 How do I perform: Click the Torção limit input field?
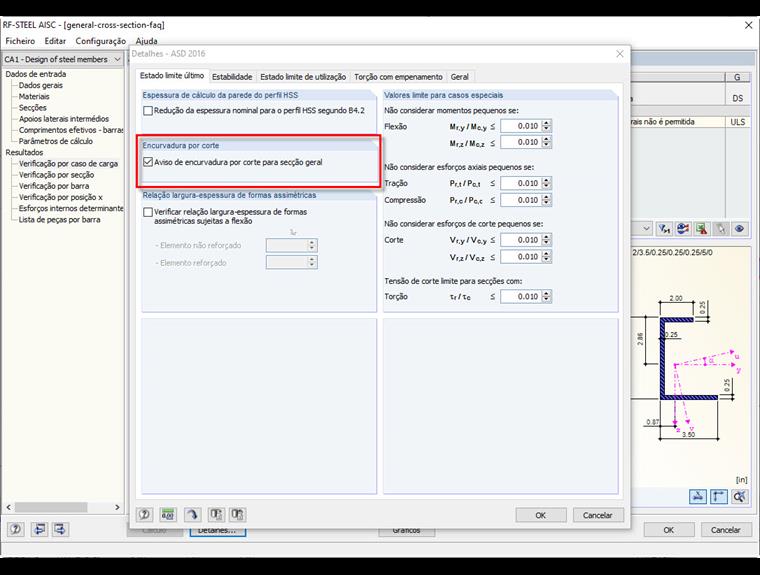tap(521, 296)
